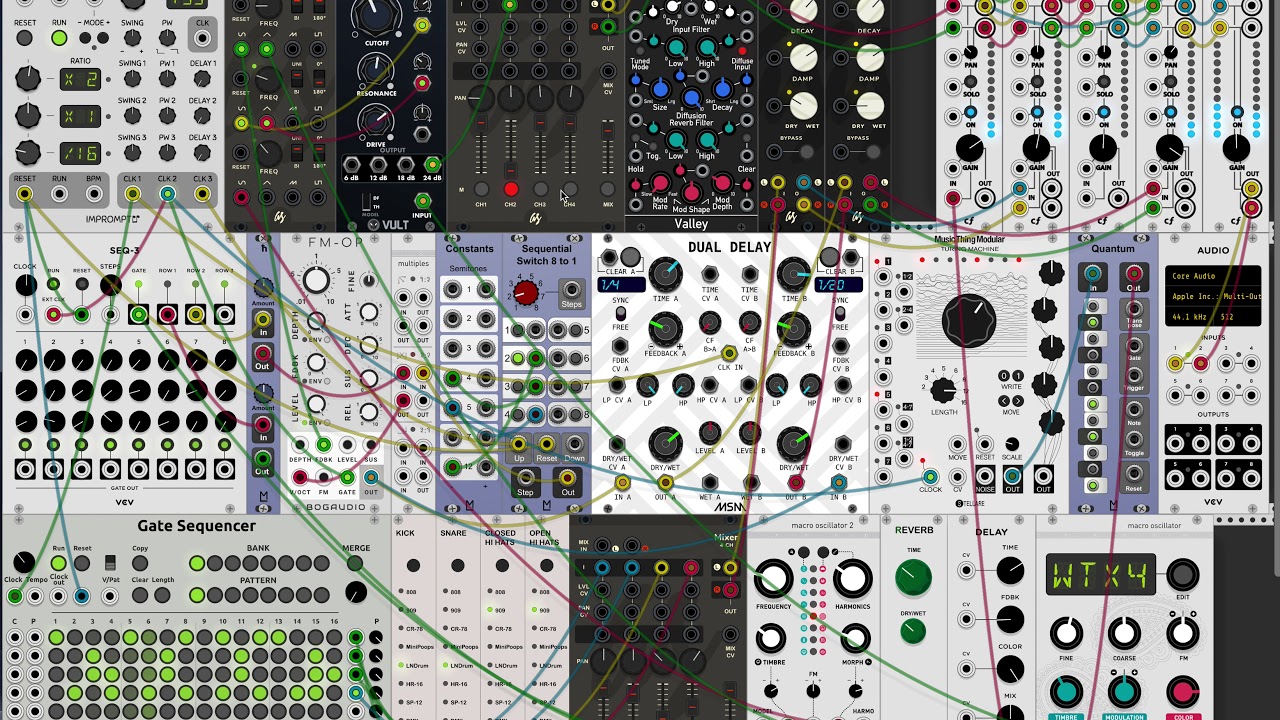Click the CLOCK input jack on the Turing Machine
The width and height of the screenshot is (1280, 720).
coord(930,477)
